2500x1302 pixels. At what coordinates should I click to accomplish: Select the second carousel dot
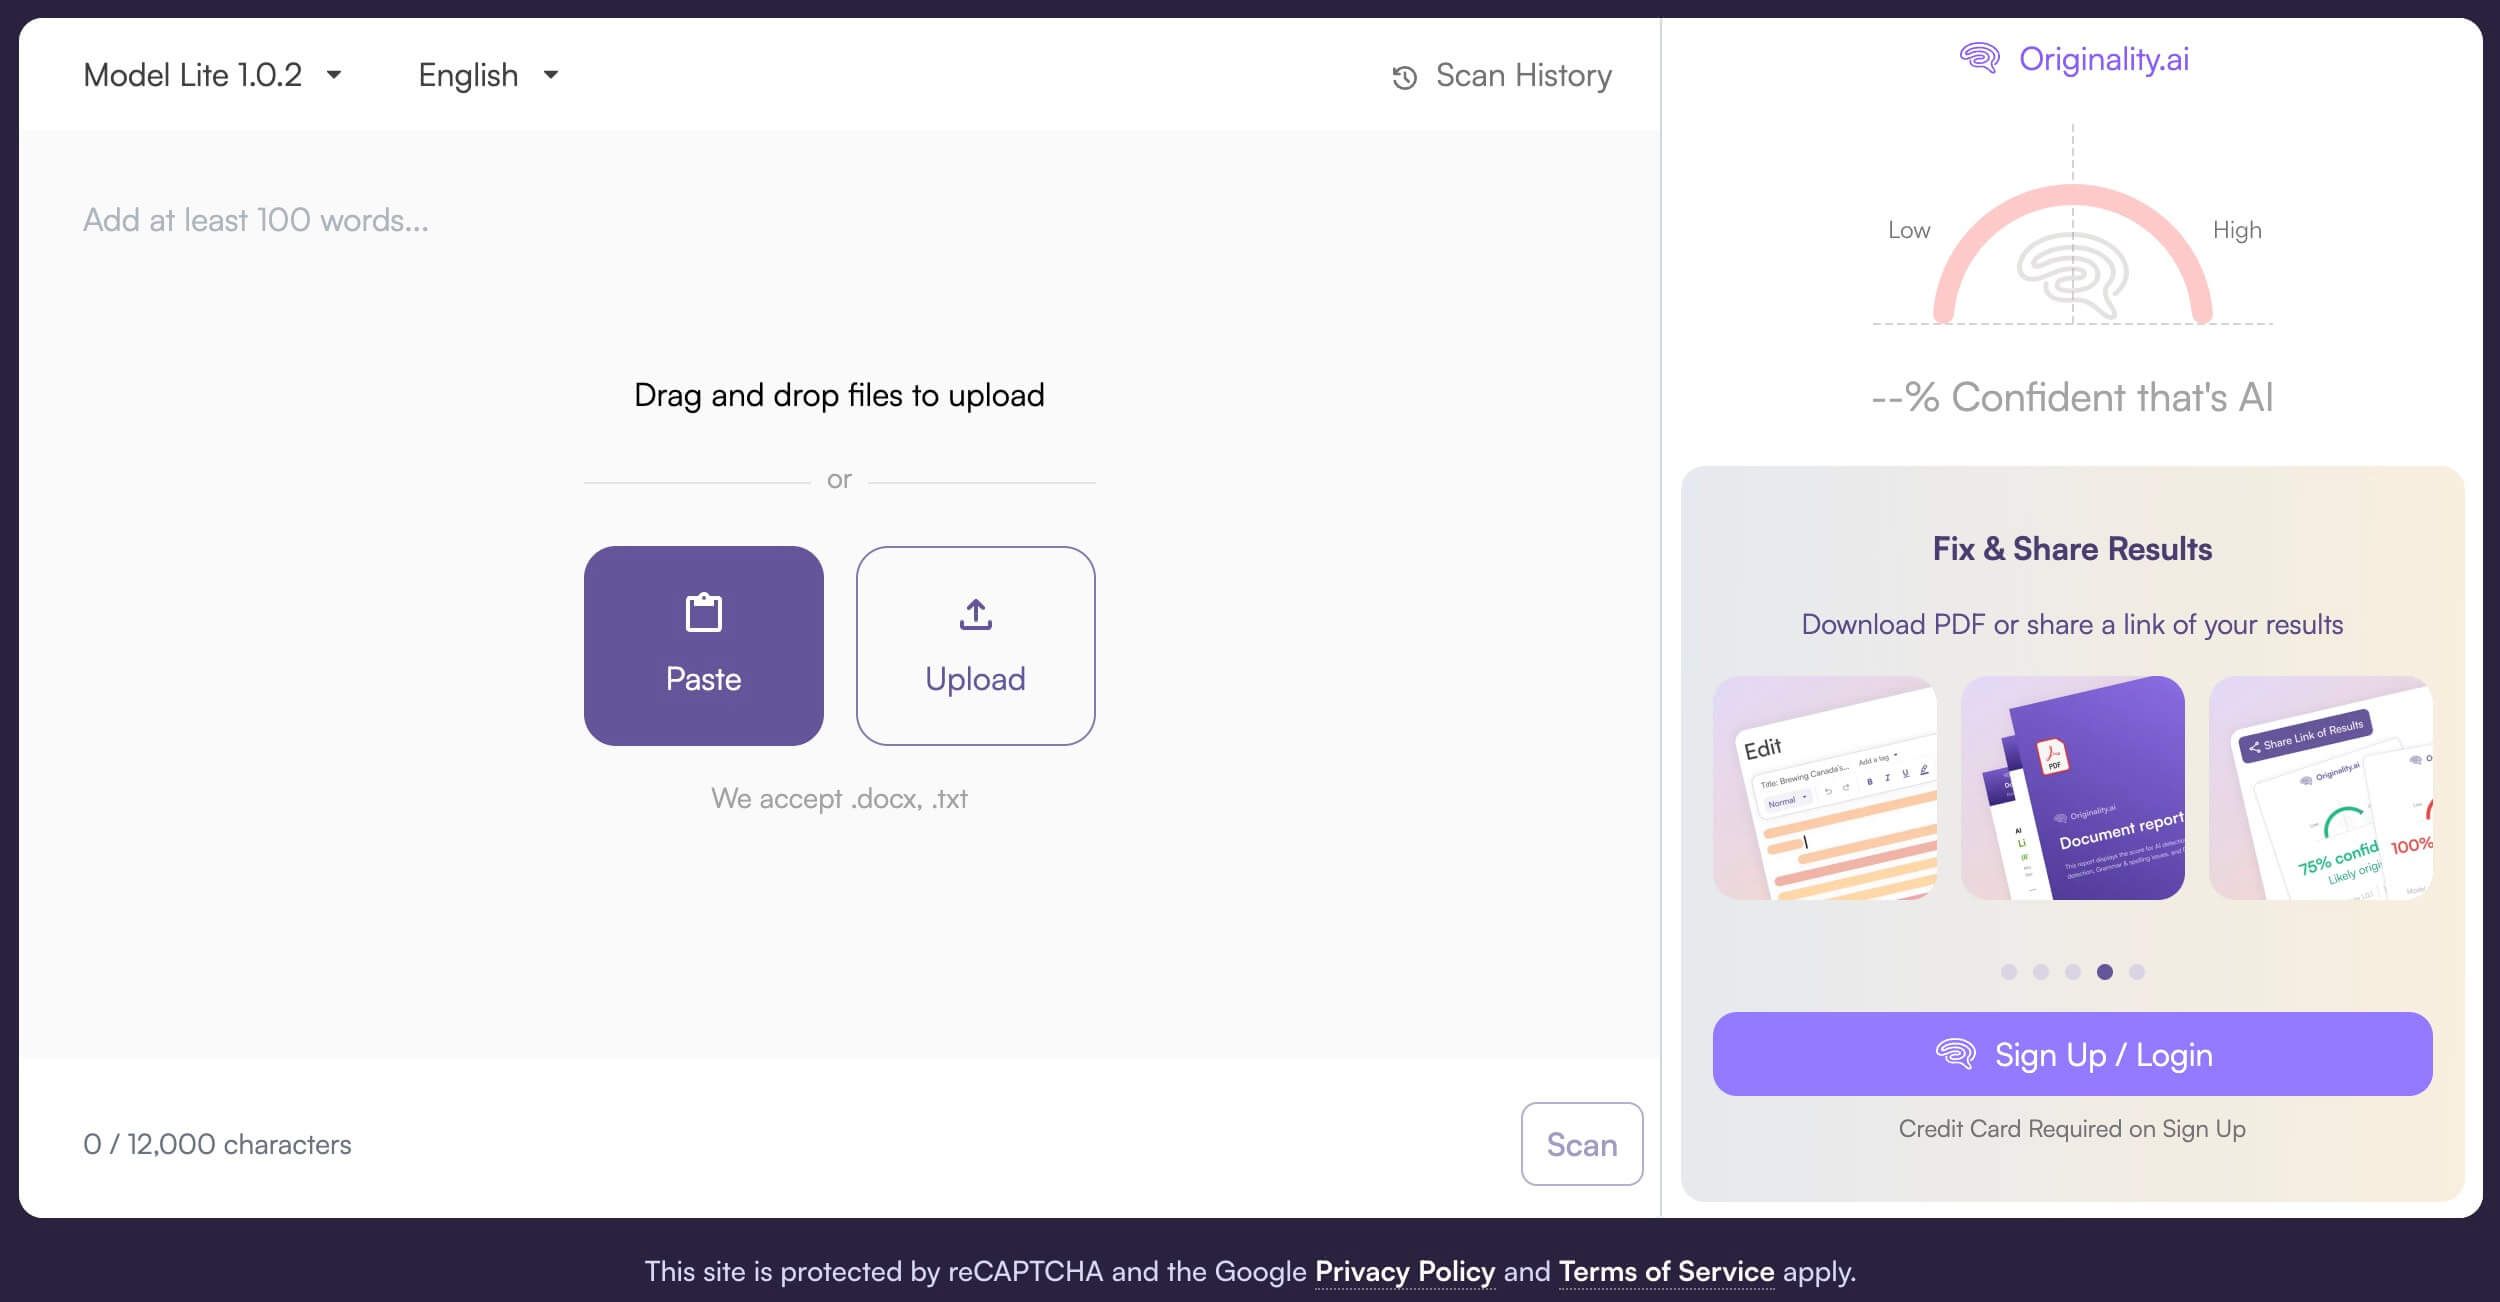click(x=2040, y=972)
